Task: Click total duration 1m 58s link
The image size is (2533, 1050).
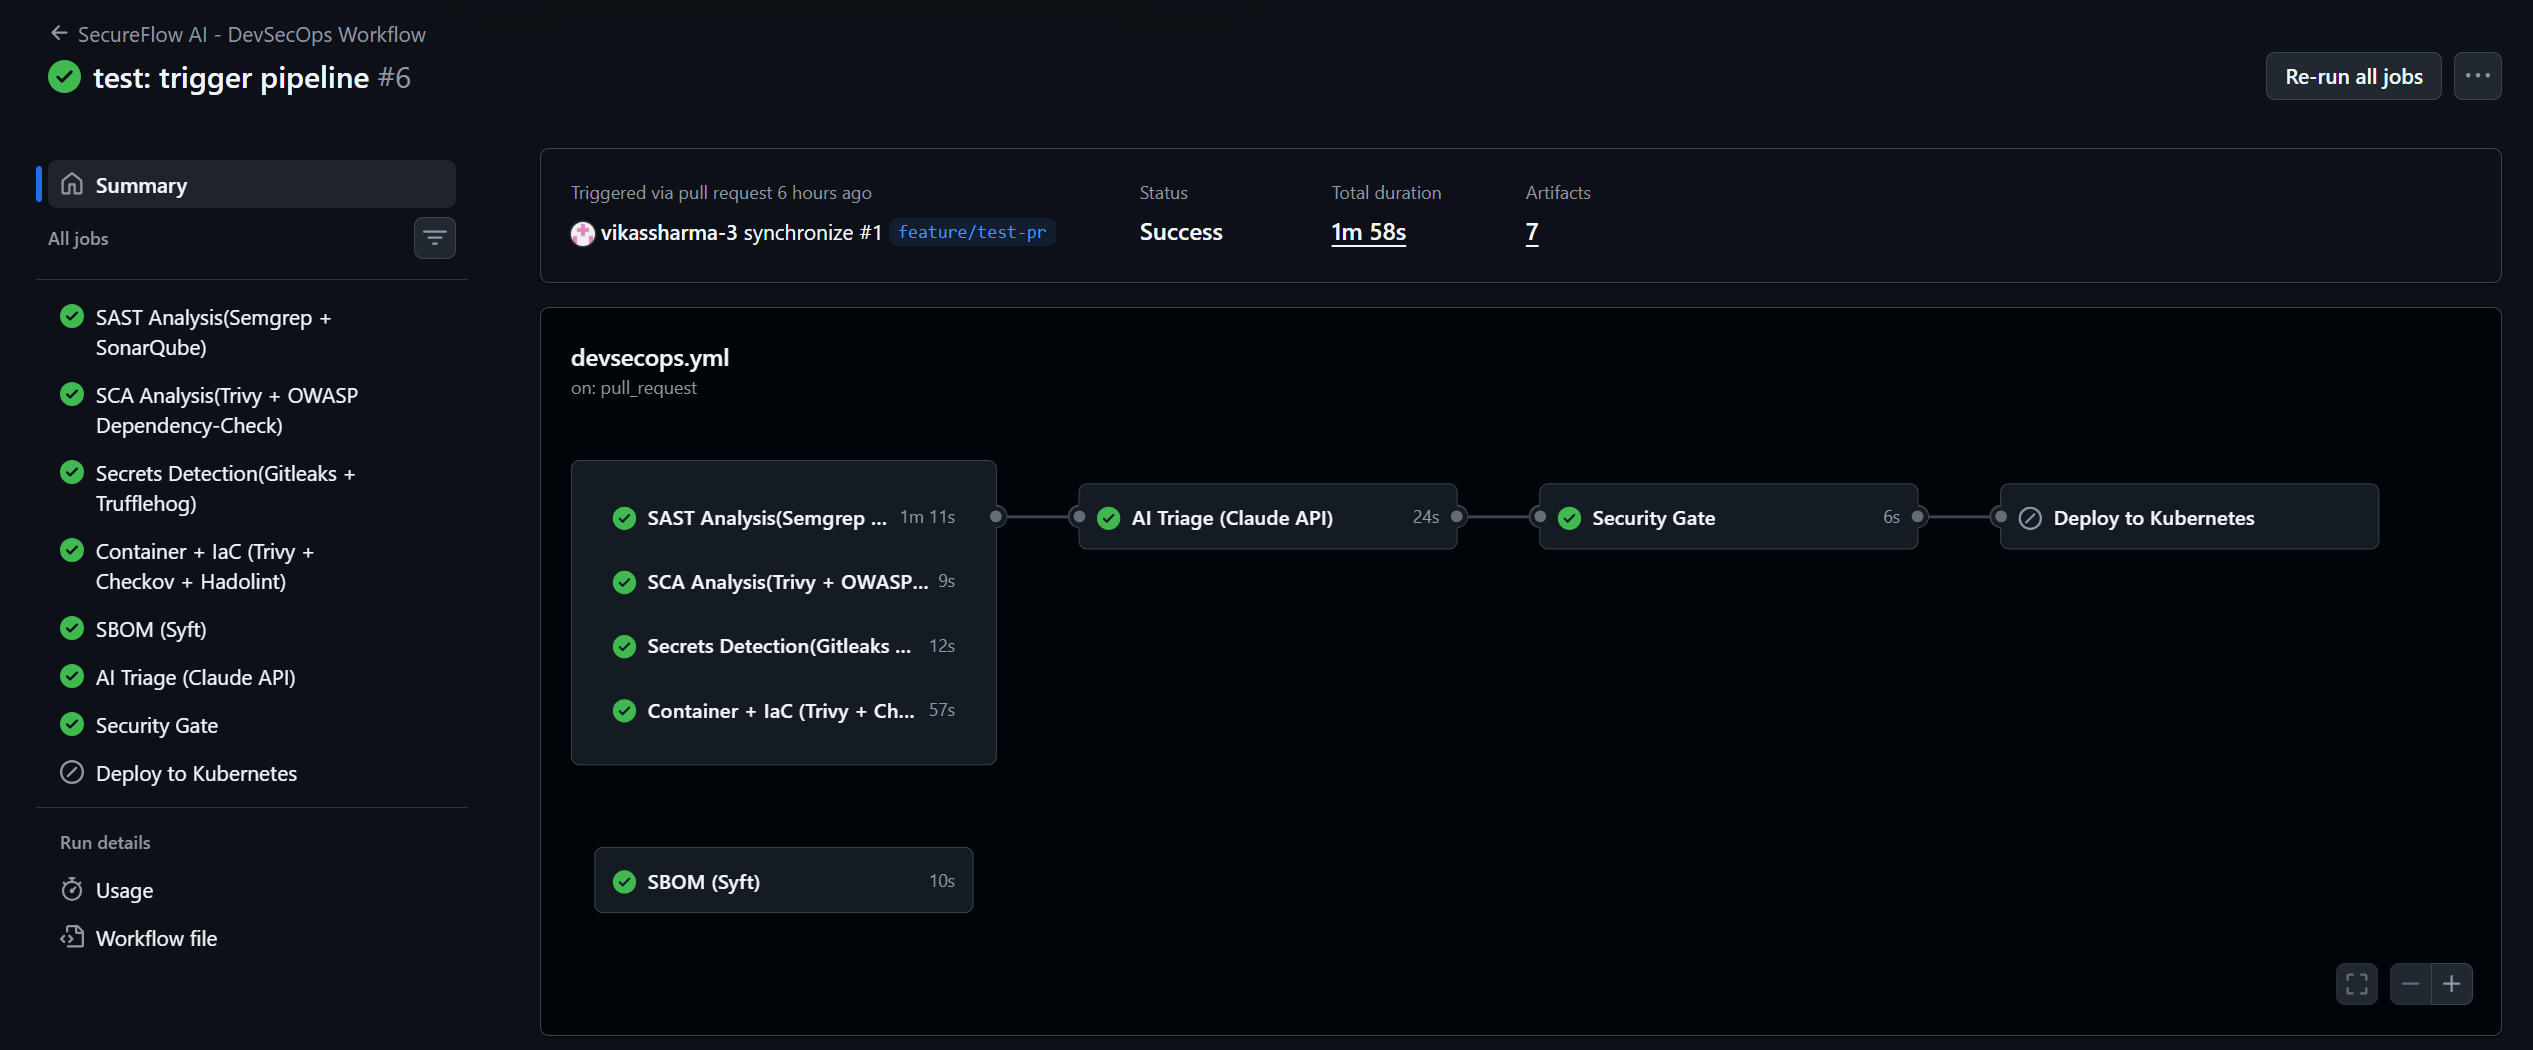Action: [x=1368, y=232]
